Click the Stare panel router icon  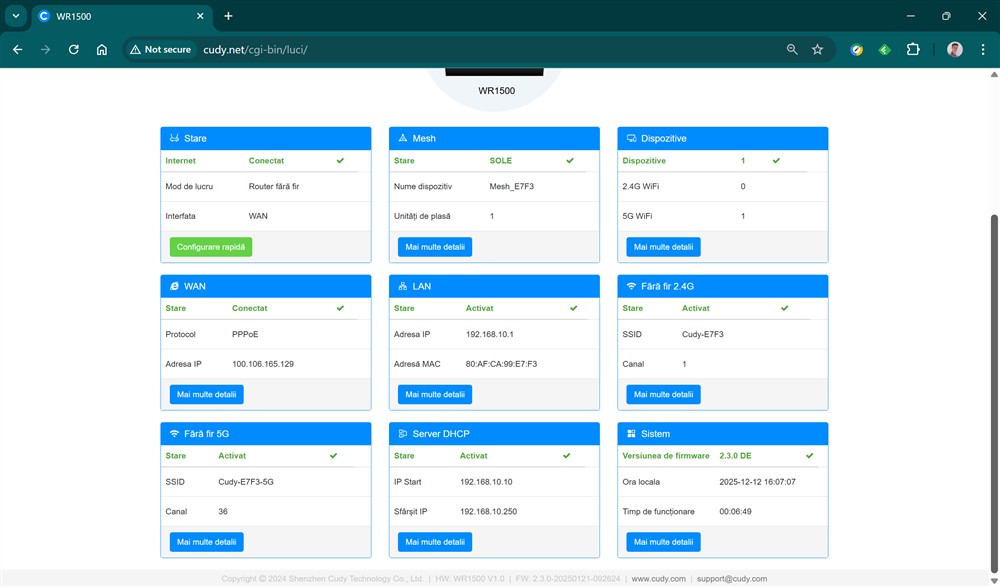click(x=174, y=138)
